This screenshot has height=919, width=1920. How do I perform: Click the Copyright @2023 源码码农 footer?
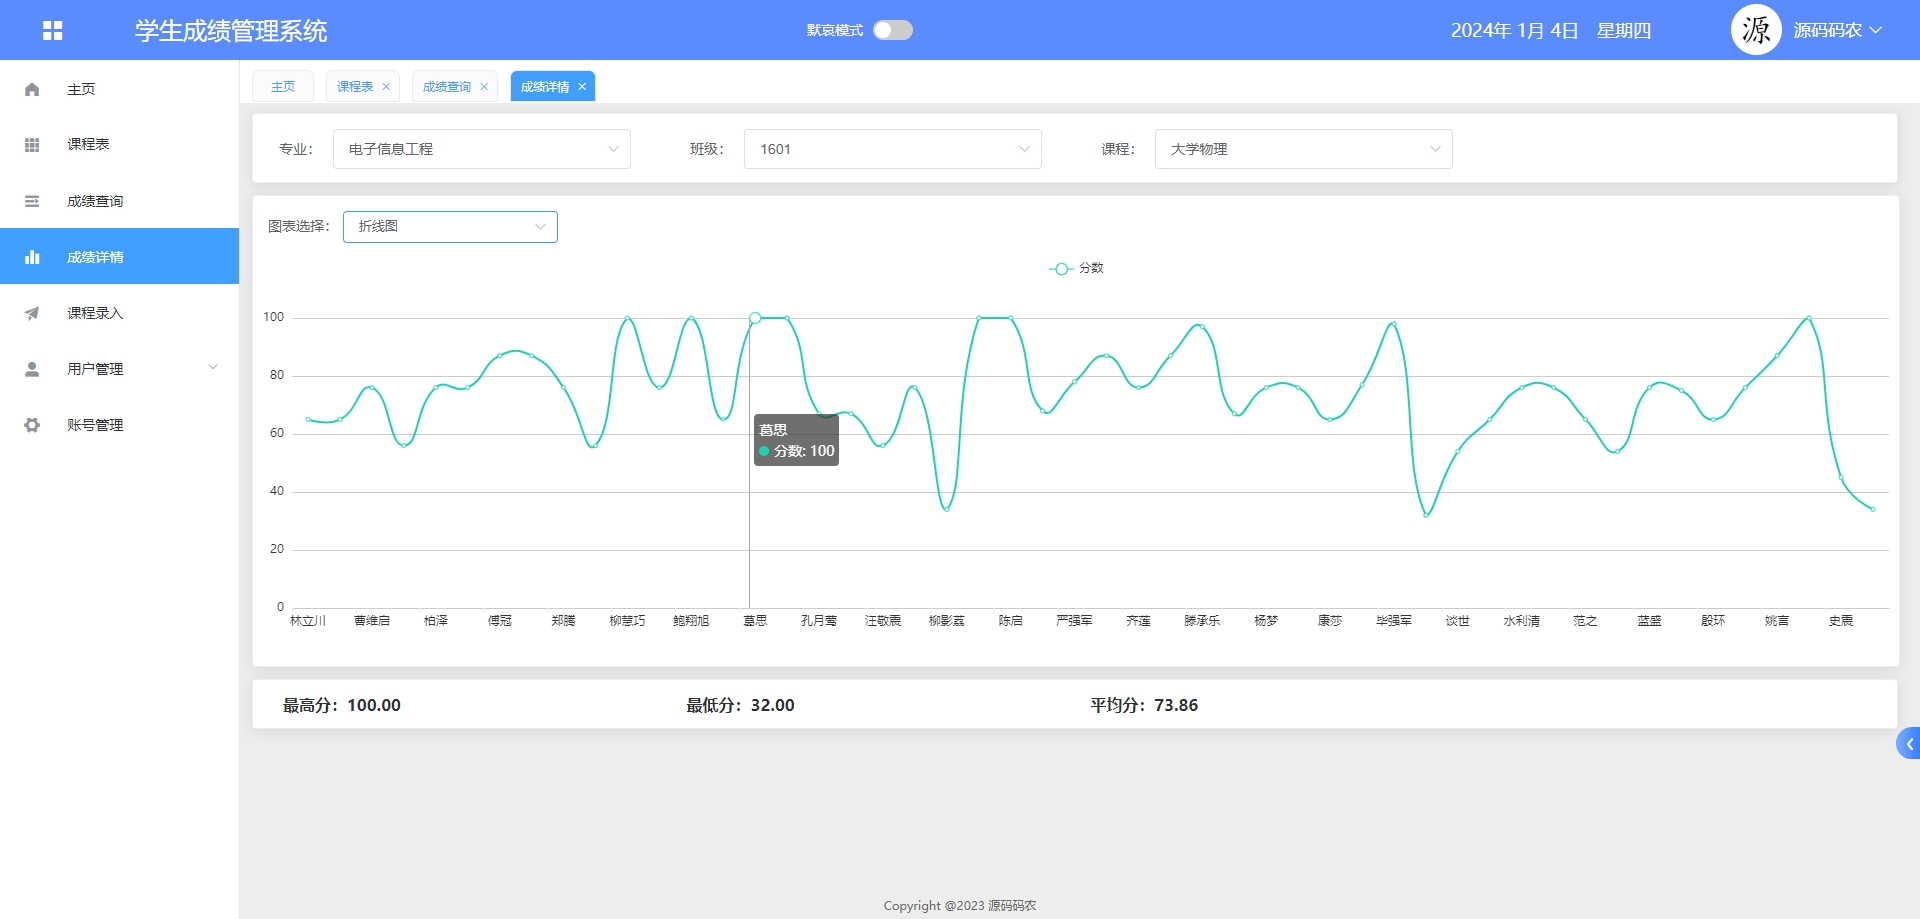[960, 906]
